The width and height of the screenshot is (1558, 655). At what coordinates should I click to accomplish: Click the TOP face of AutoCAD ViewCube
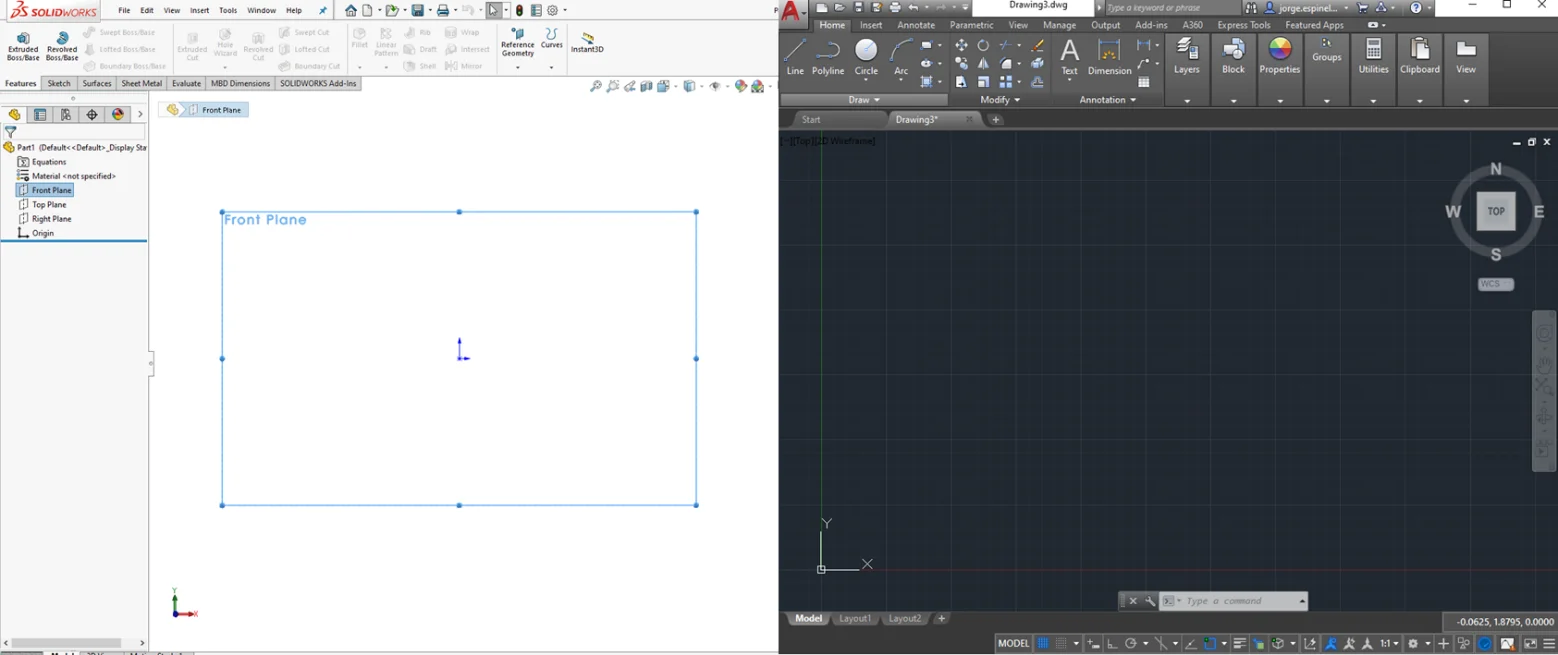click(x=1496, y=211)
